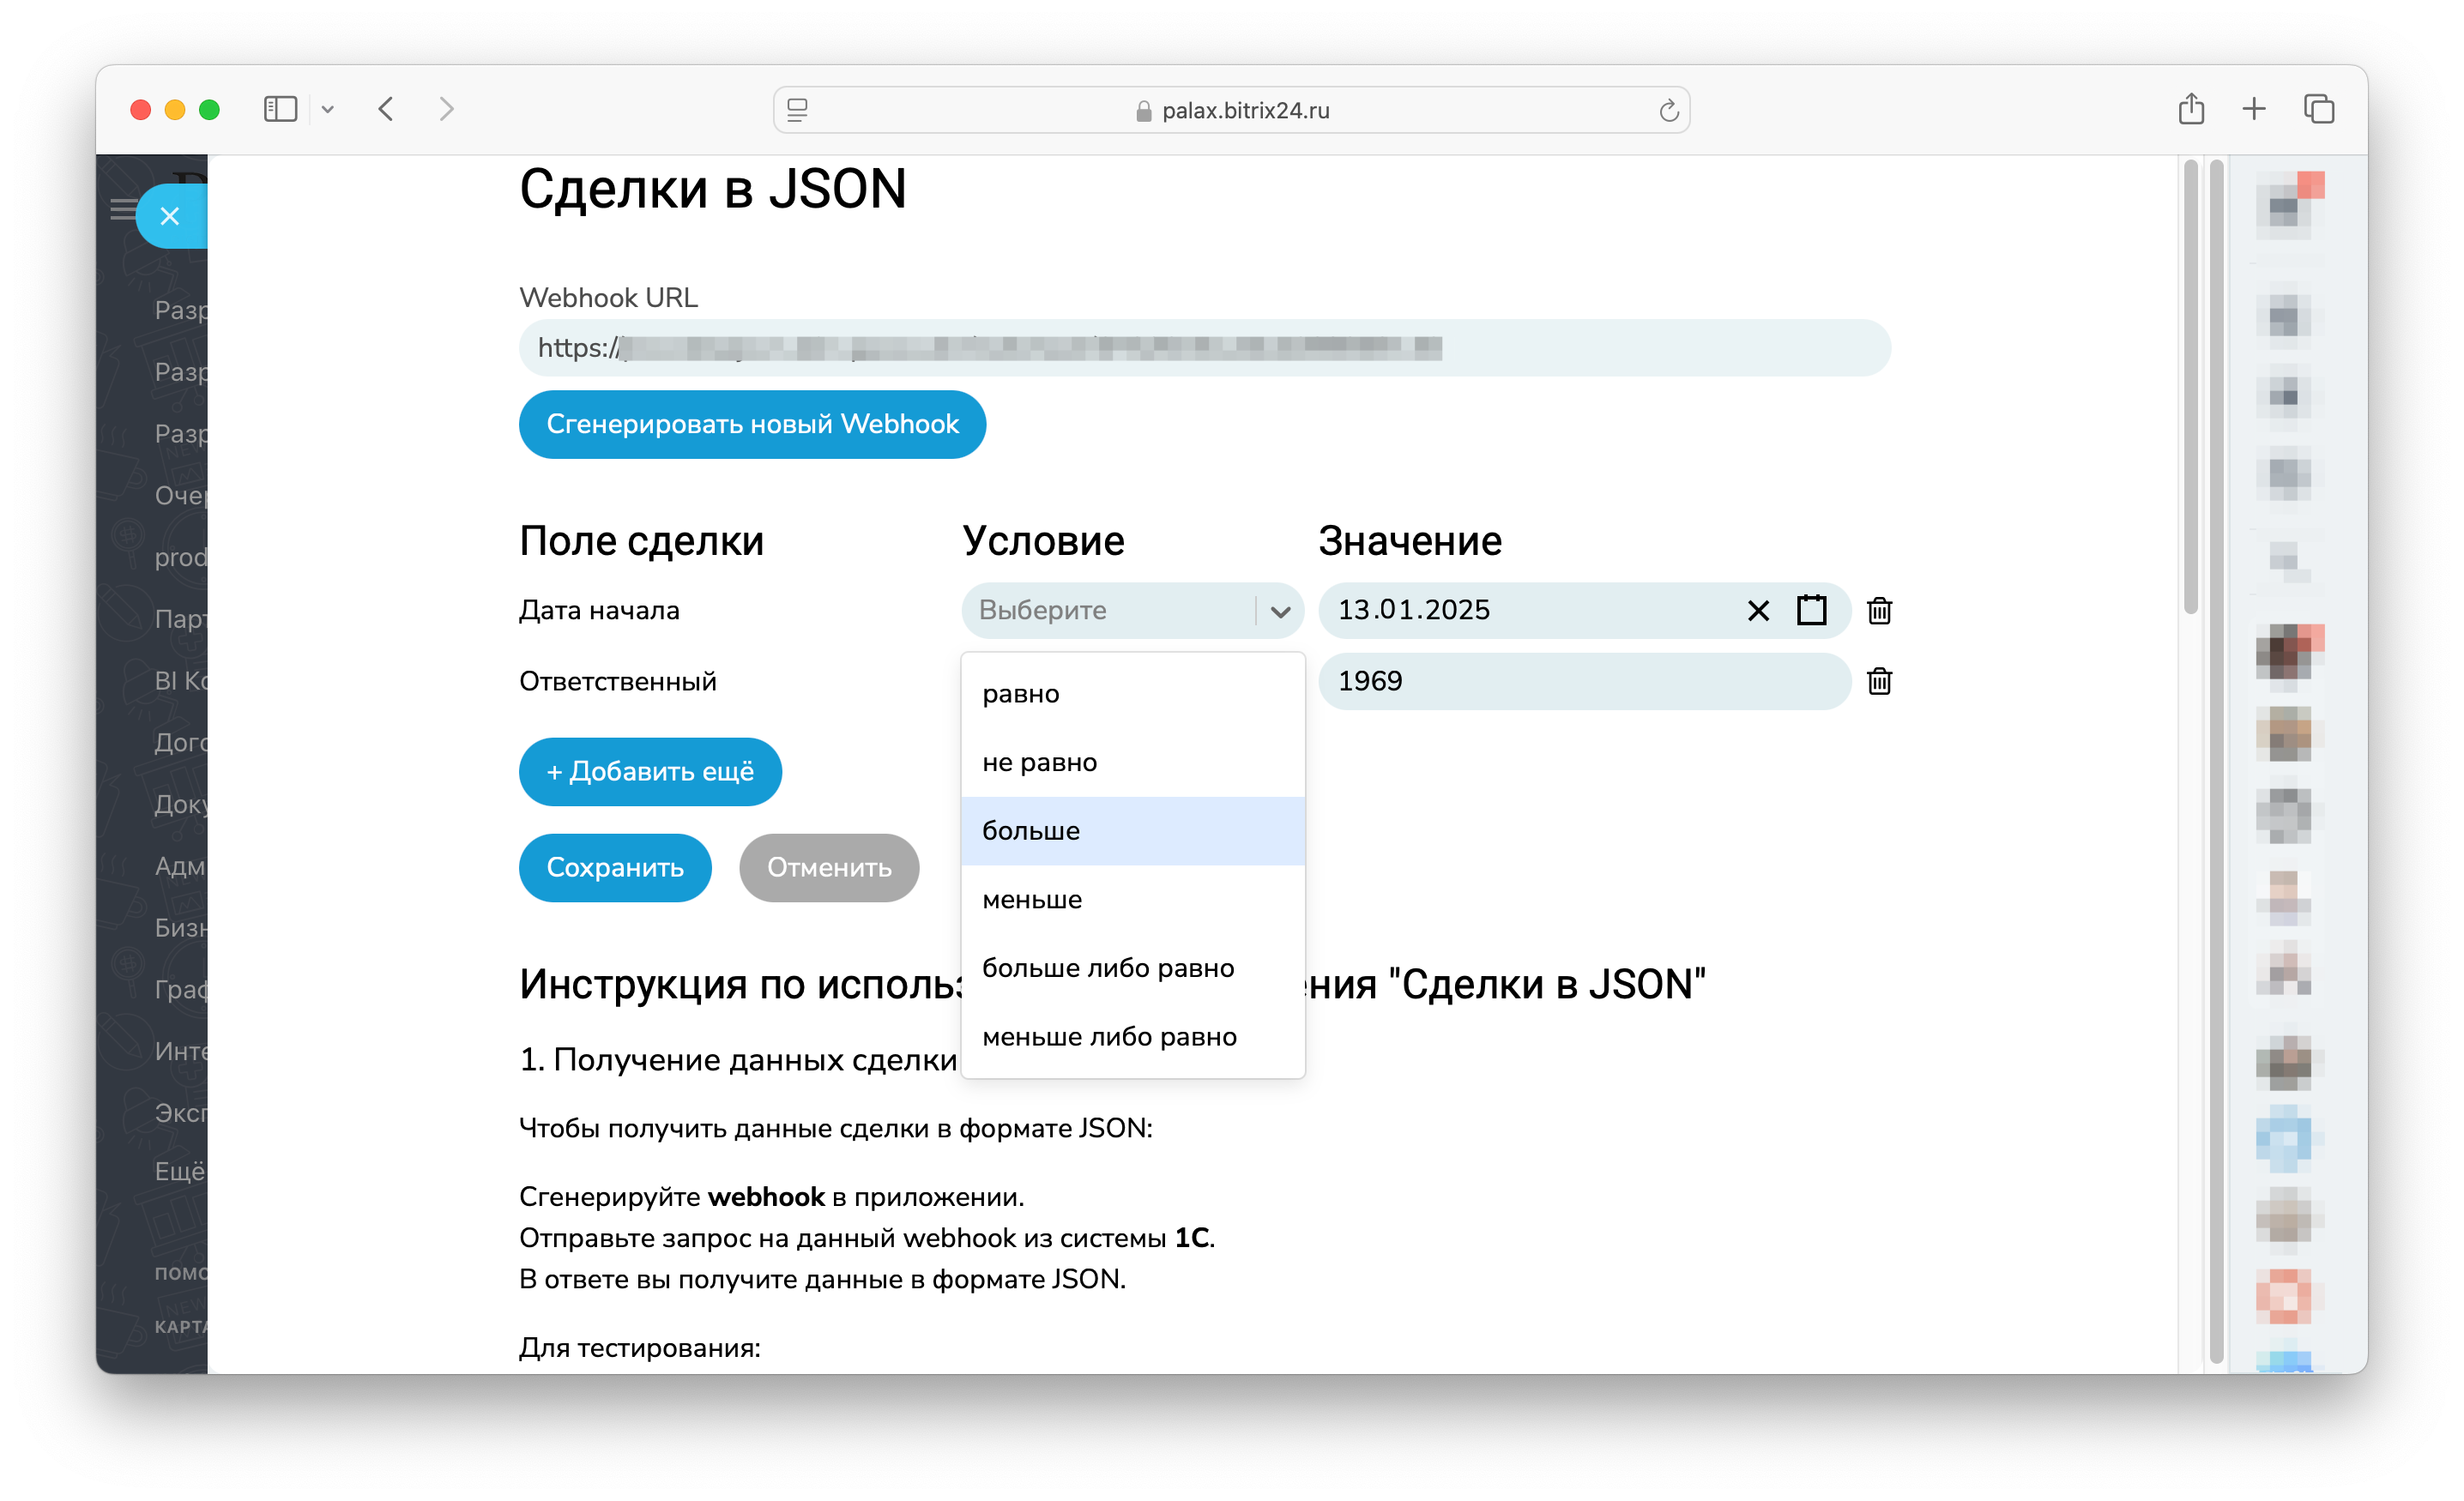This screenshot has height=1501, width=2464.
Task: Select the равно condition option
Action: pyautogui.click(x=1020, y=693)
